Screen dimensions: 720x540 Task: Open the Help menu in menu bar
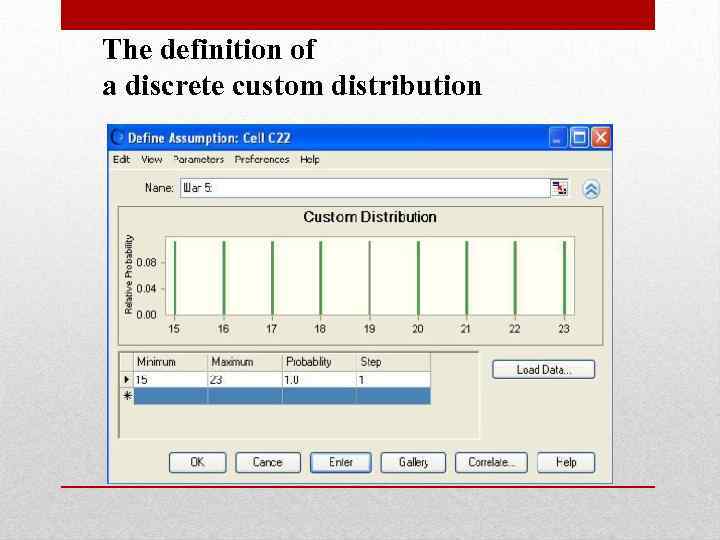(310, 159)
